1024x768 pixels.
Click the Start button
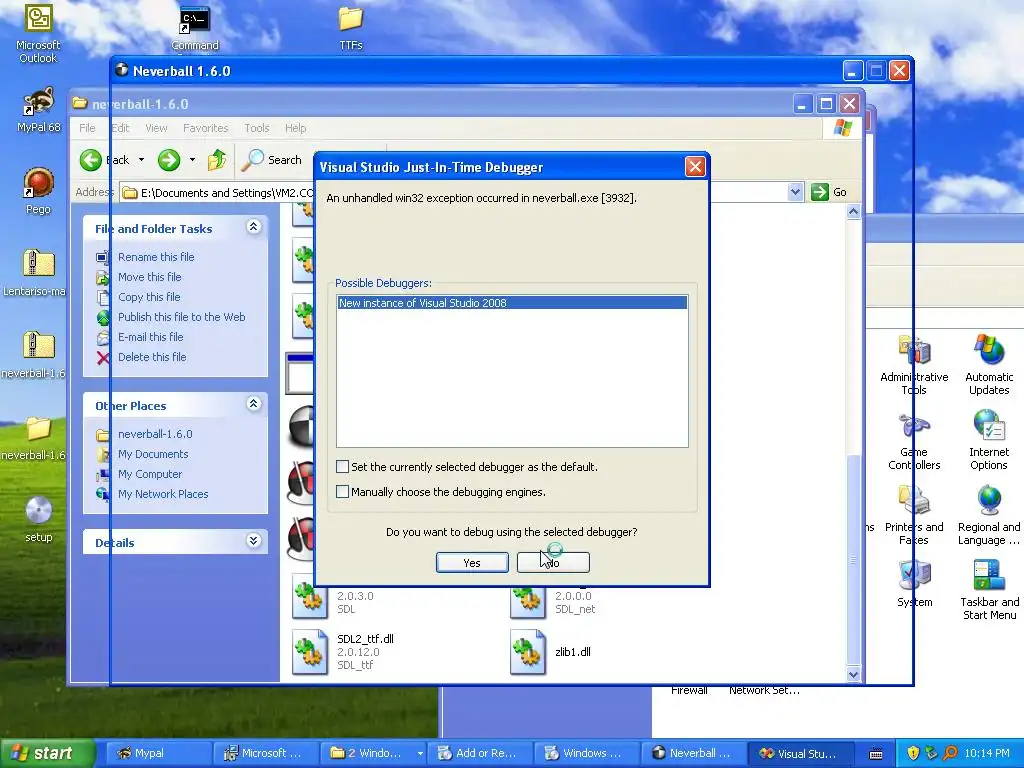click(47, 753)
